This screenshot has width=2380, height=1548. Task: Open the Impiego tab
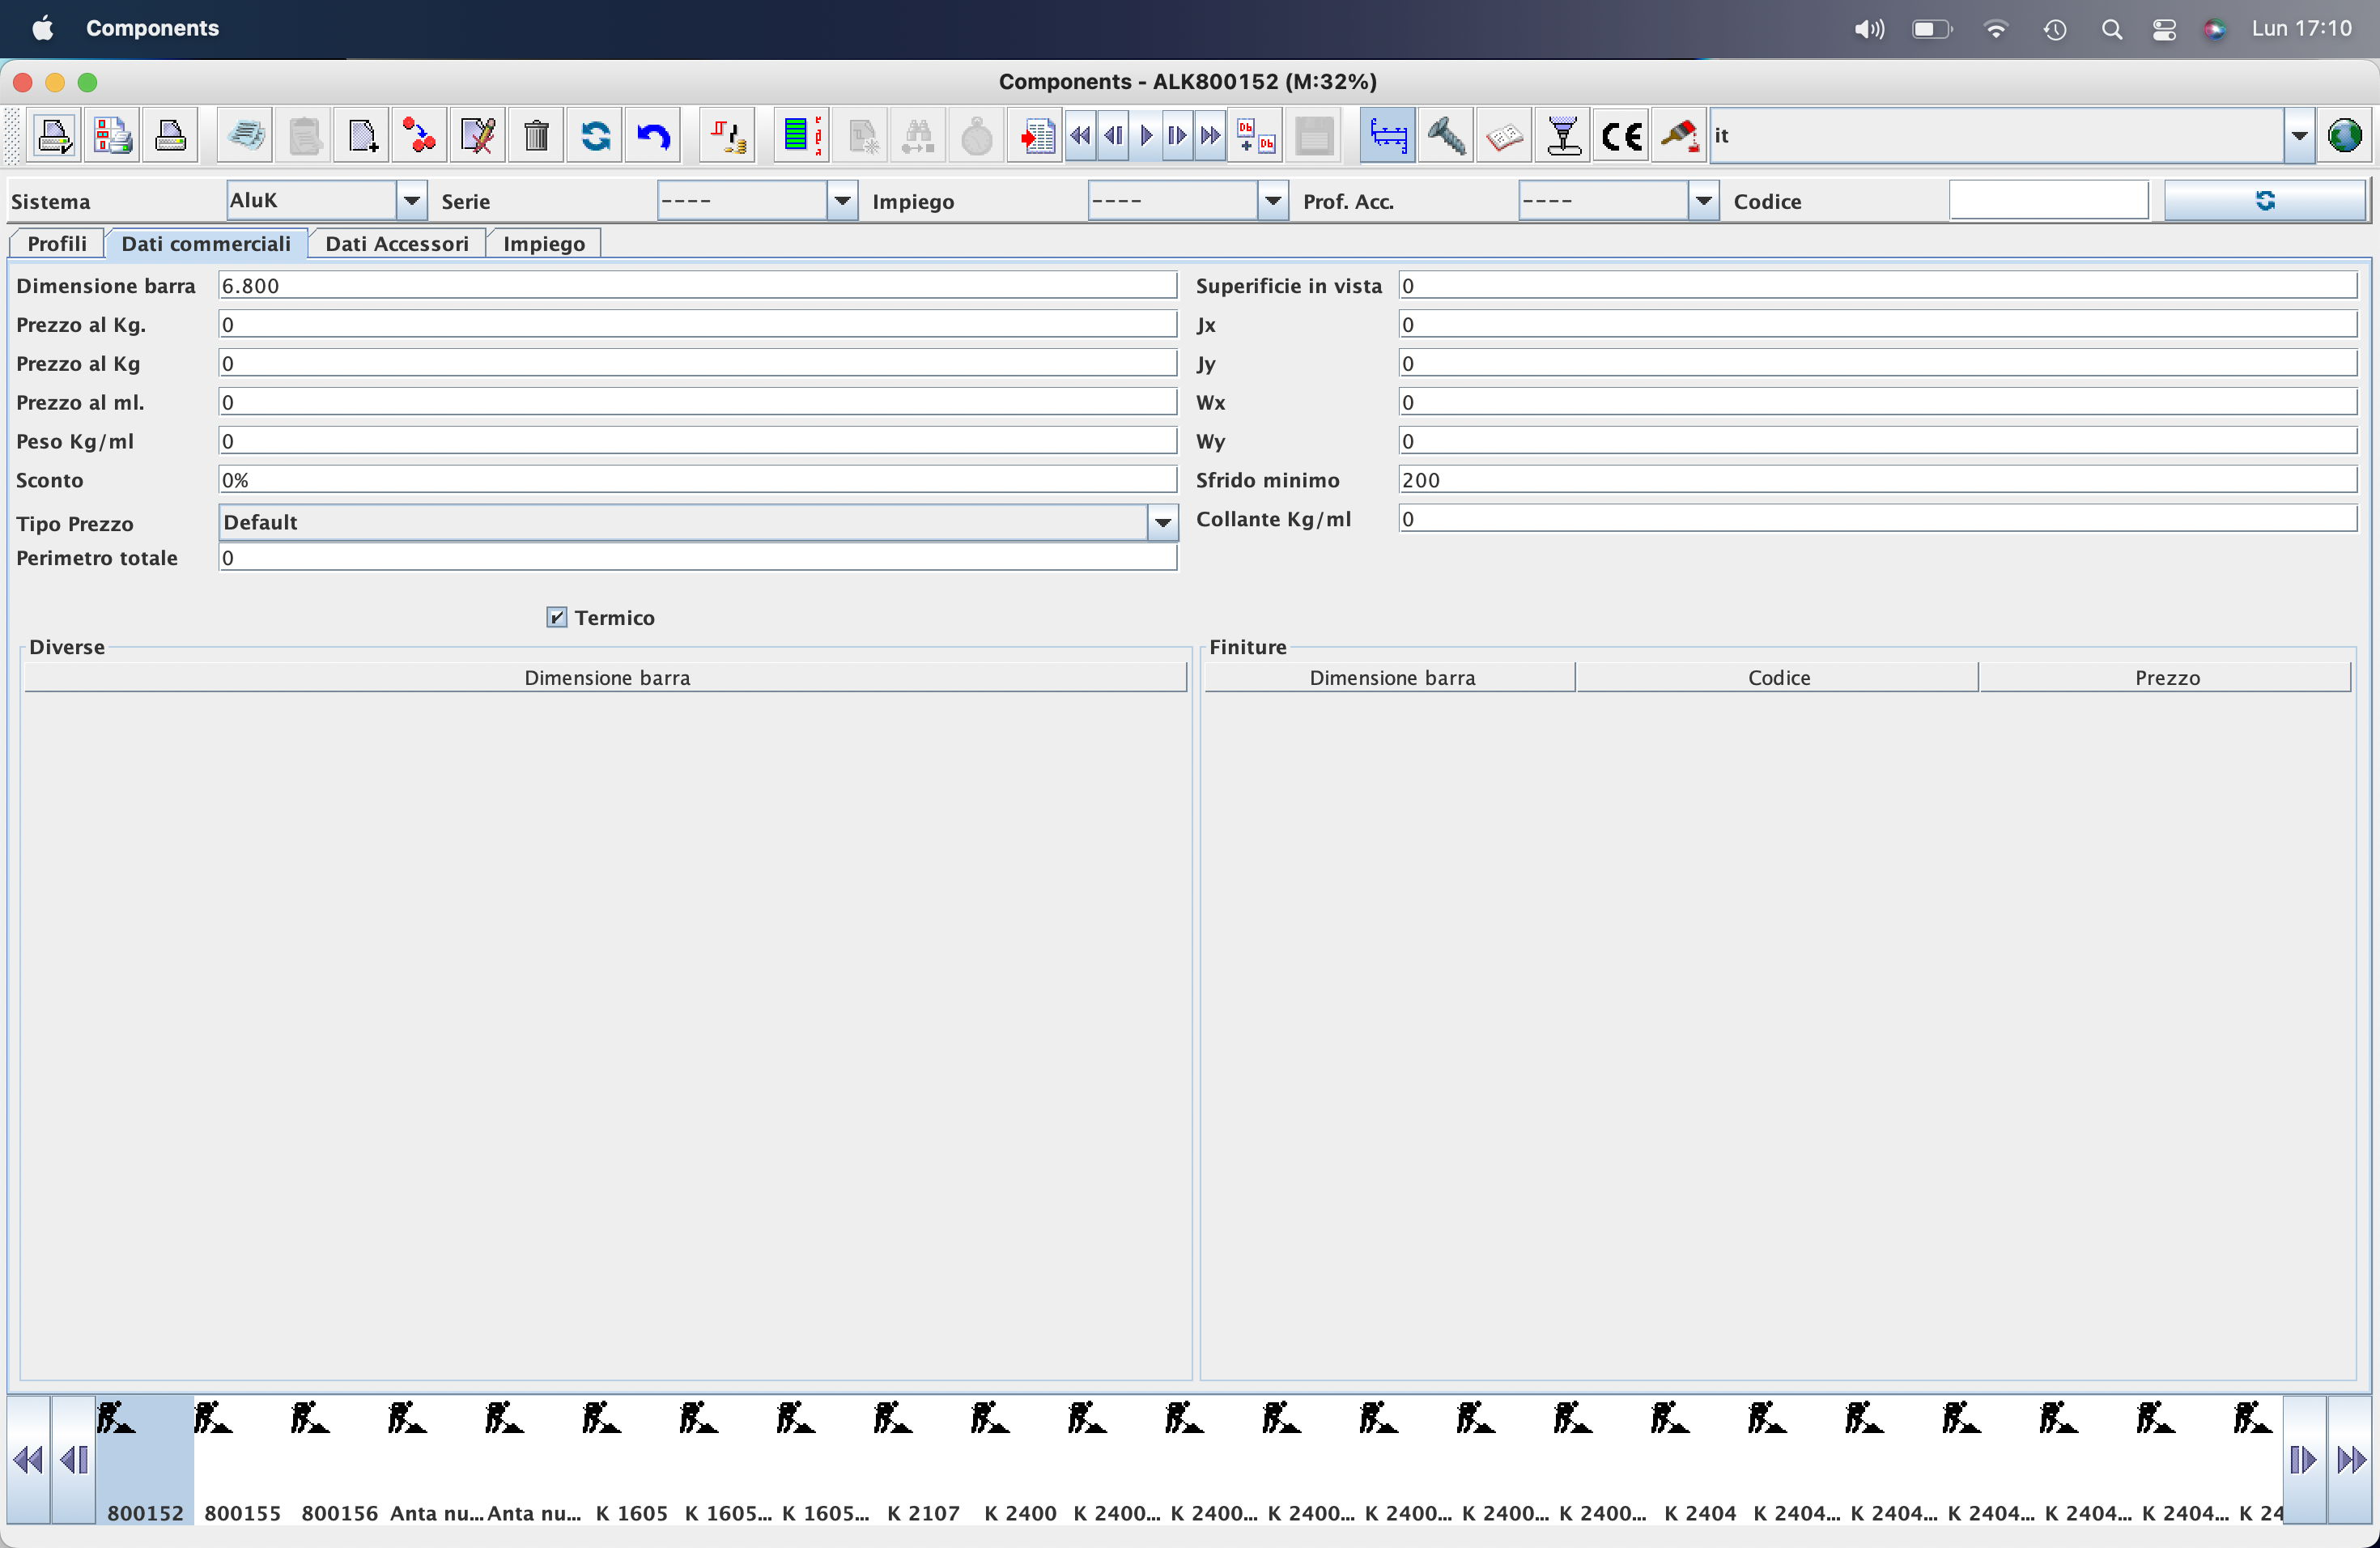[x=544, y=243]
